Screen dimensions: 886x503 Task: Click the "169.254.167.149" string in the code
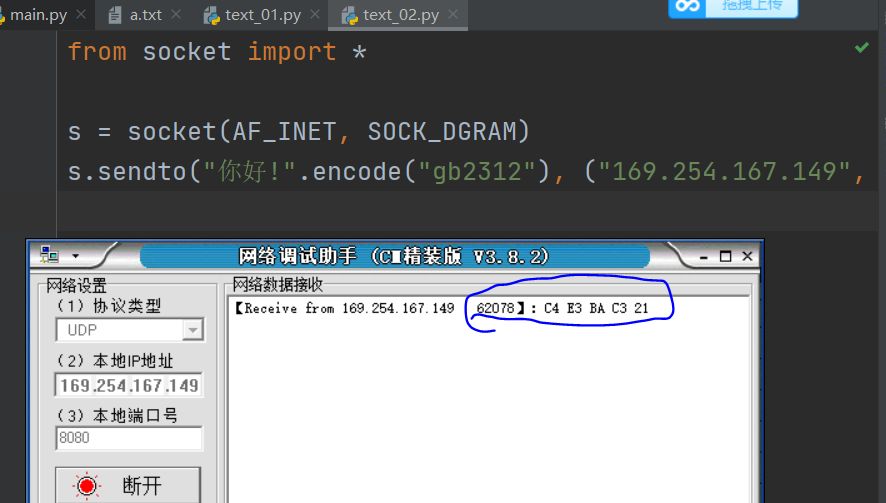click(724, 171)
